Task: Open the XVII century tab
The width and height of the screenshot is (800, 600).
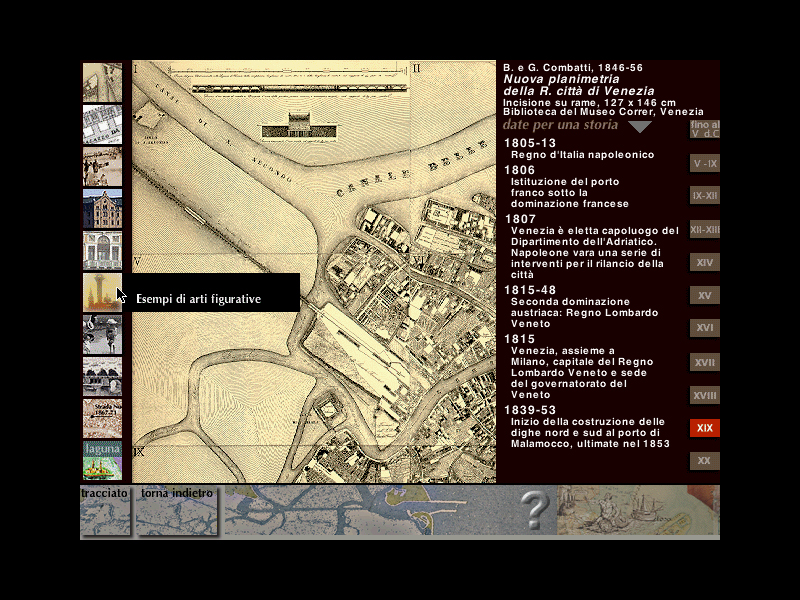Action: pyautogui.click(x=705, y=363)
